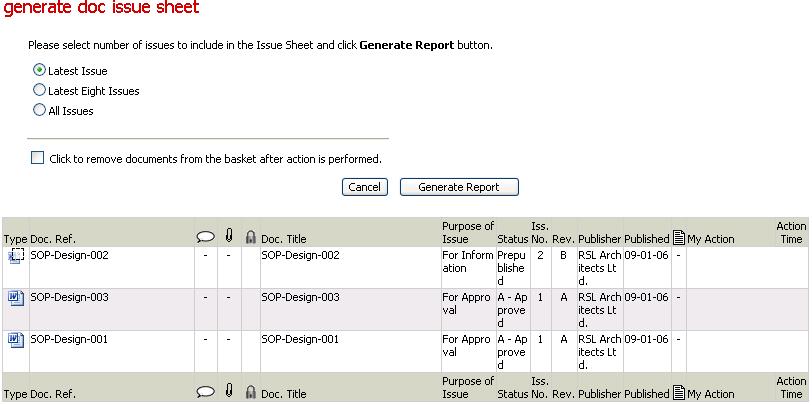Open the Word icon for SOP-Design-001

coord(16,340)
